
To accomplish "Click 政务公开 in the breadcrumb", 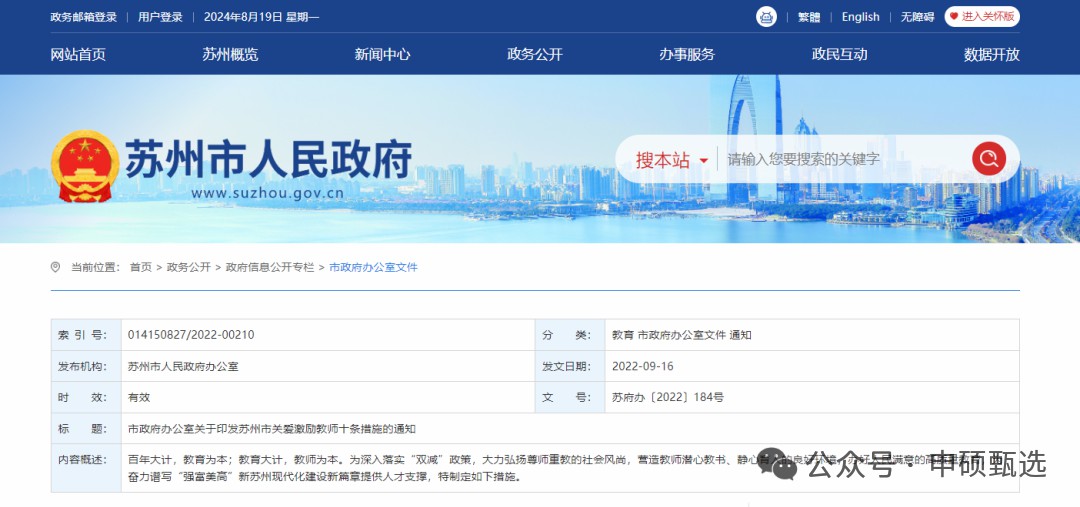I will point(189,267).
